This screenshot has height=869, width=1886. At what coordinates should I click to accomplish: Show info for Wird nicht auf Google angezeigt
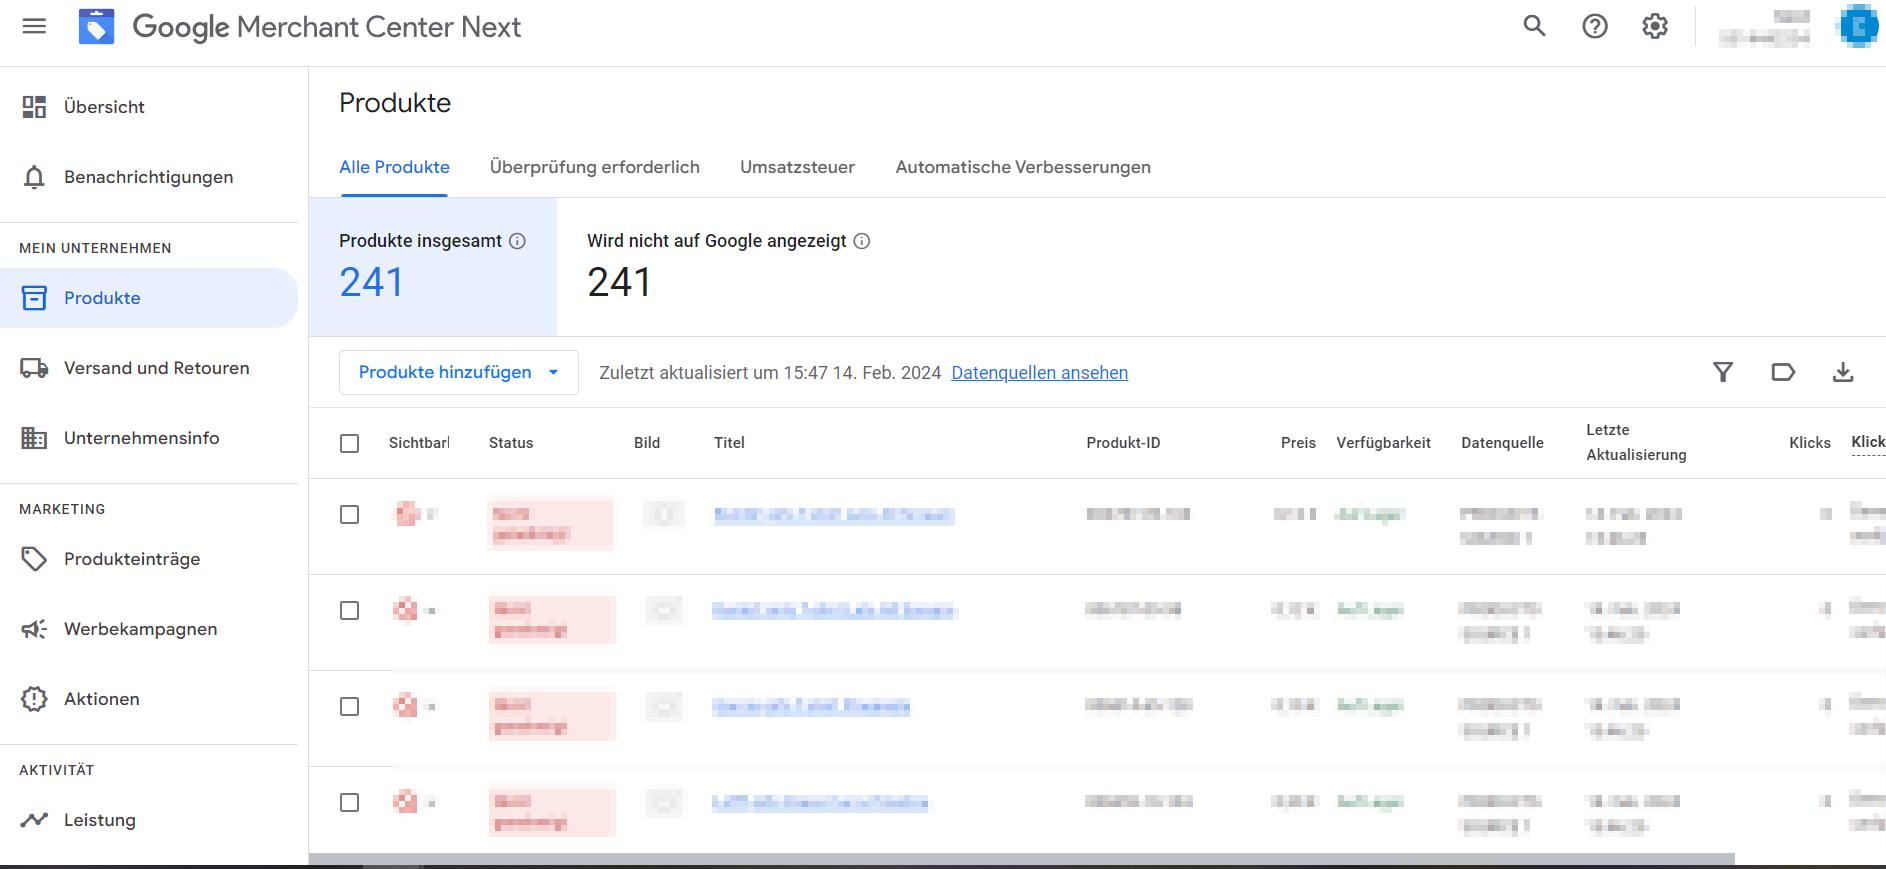[x=862, y=241]
